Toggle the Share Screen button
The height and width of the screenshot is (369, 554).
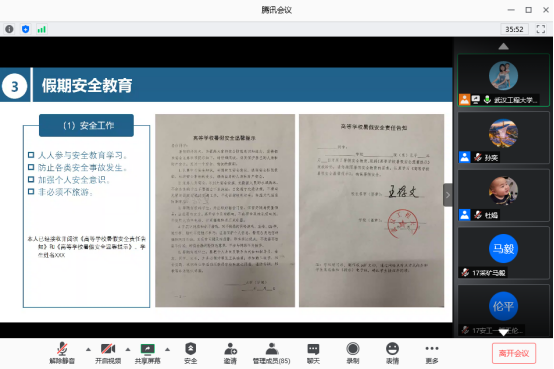(147, 353)
